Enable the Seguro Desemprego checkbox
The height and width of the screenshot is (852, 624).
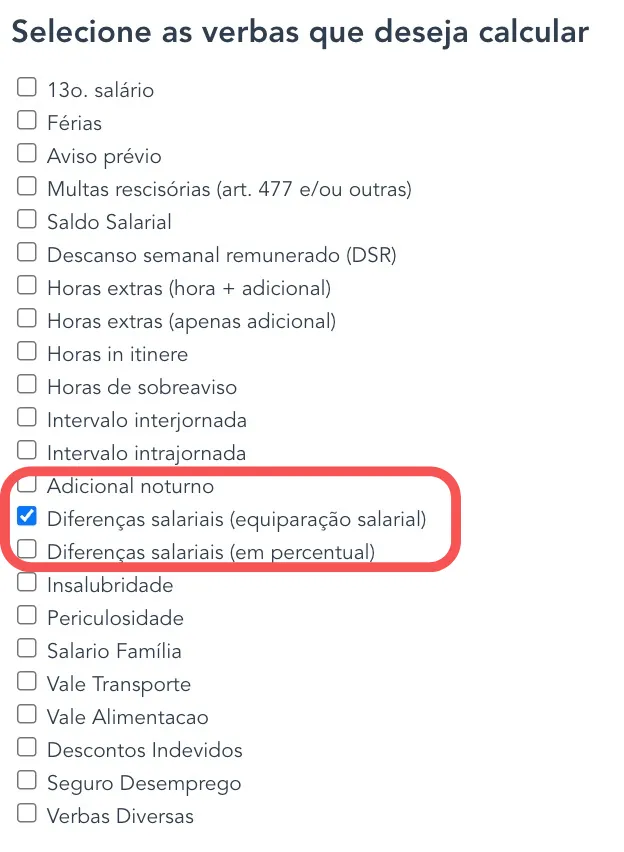(x=27, y=781)
